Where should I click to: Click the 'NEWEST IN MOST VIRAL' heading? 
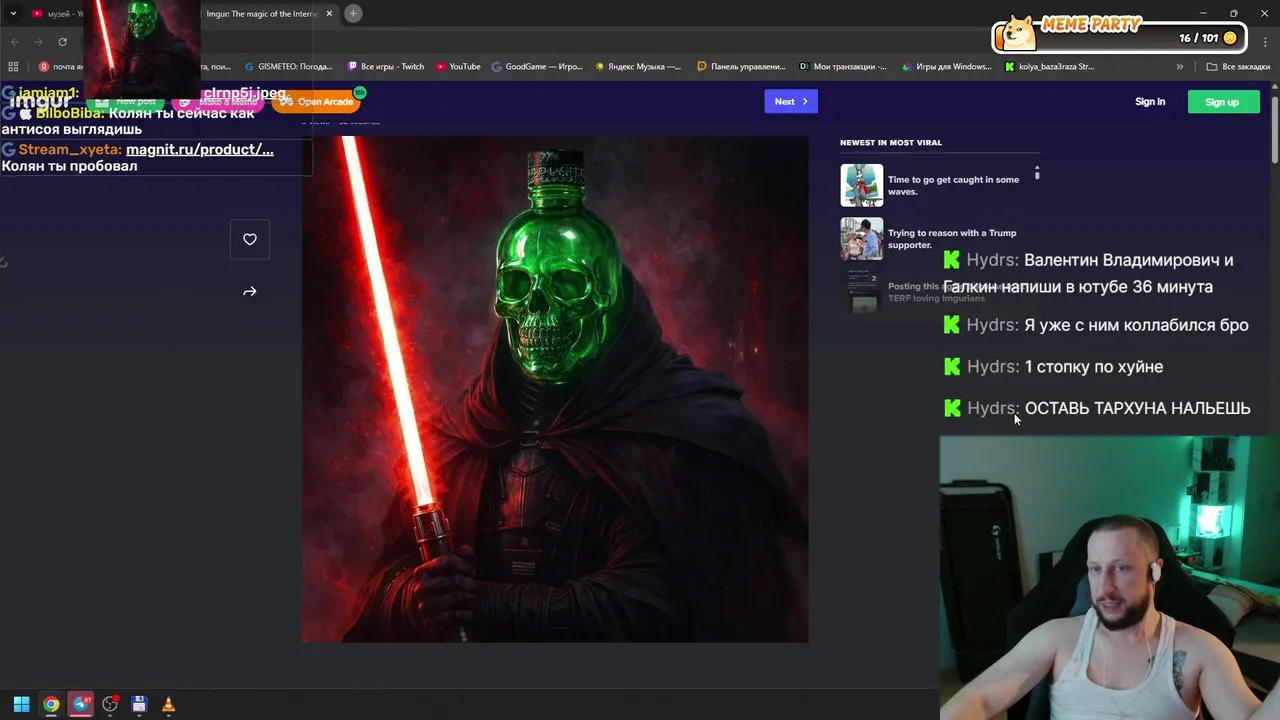[891, 142]
